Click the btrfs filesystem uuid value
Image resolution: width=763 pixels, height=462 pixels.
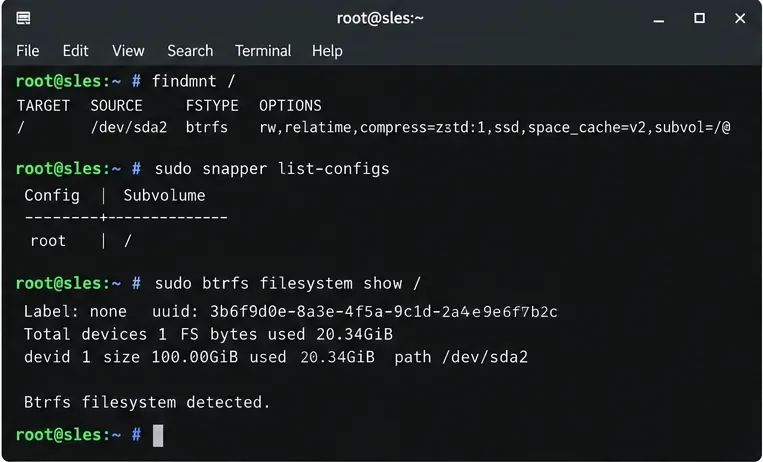383,312
